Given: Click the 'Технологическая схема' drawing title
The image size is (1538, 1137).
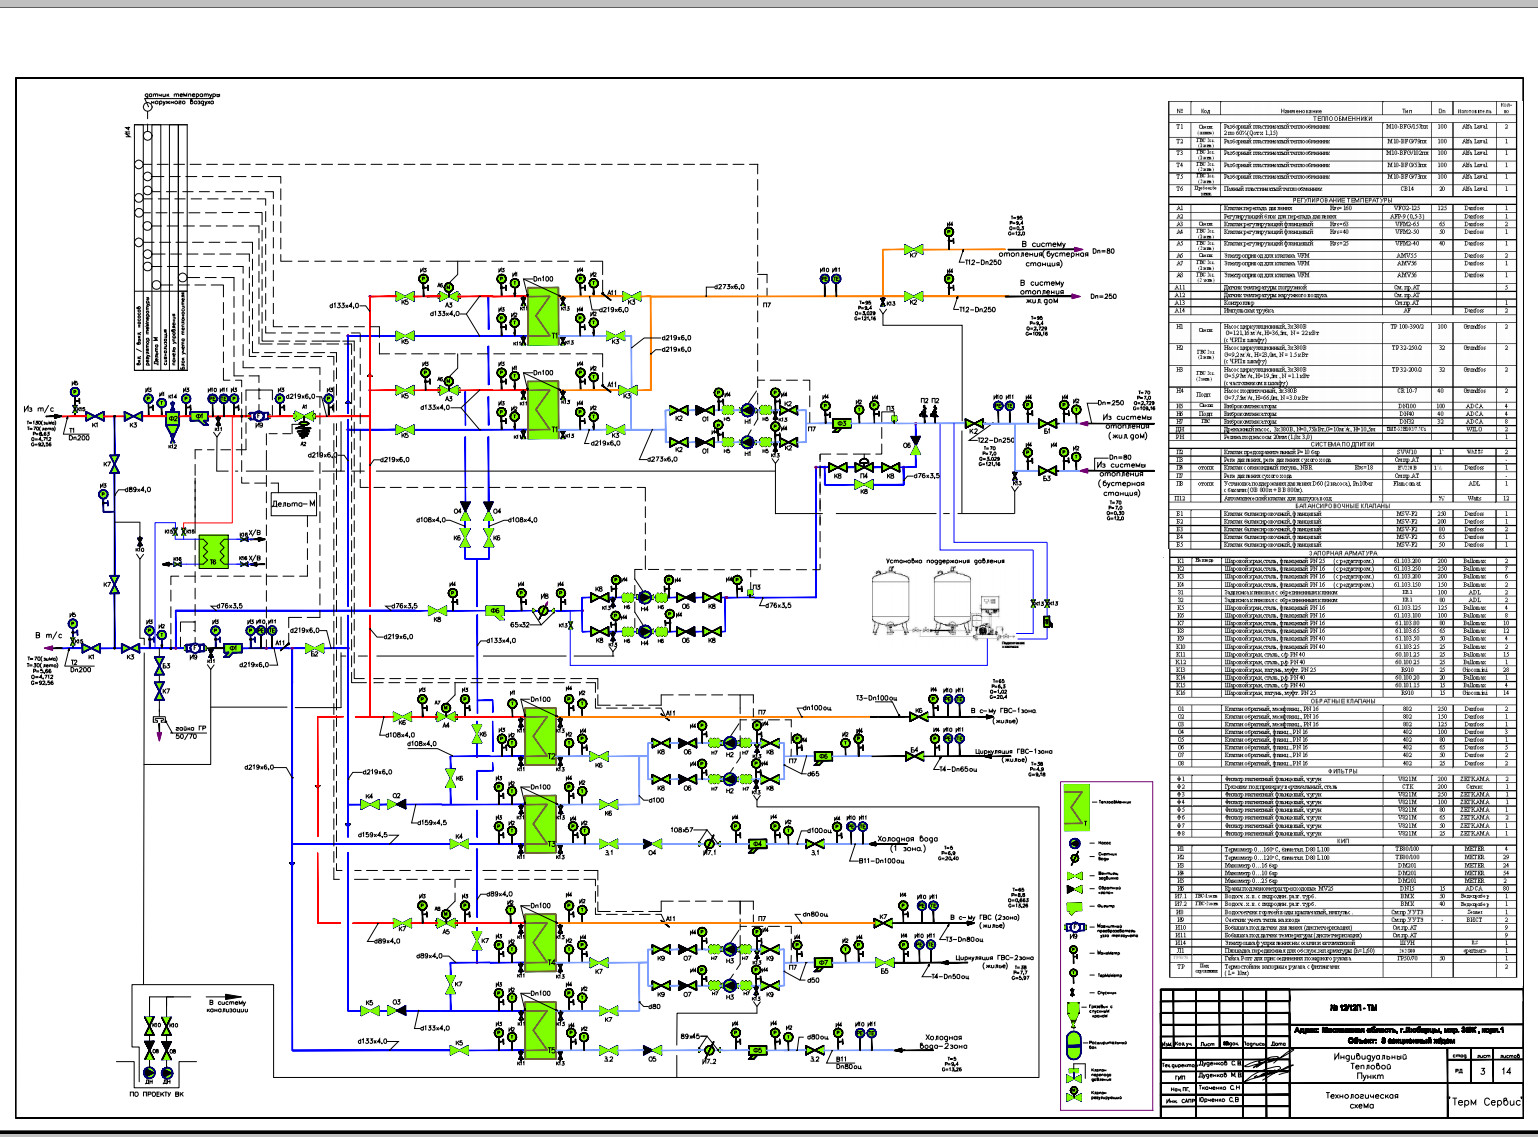Looking at the screenshot, I should (x=1354, y=1101).
